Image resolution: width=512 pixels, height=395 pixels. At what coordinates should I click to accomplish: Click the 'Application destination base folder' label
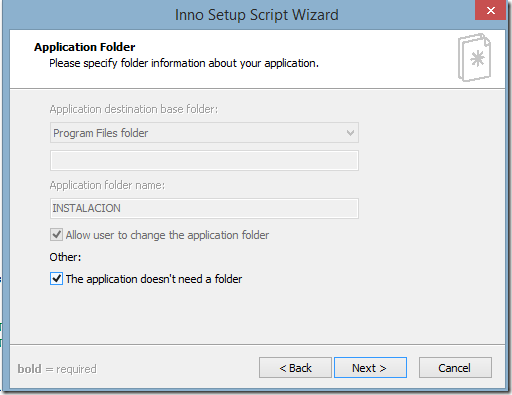click(x=134, y=109)
